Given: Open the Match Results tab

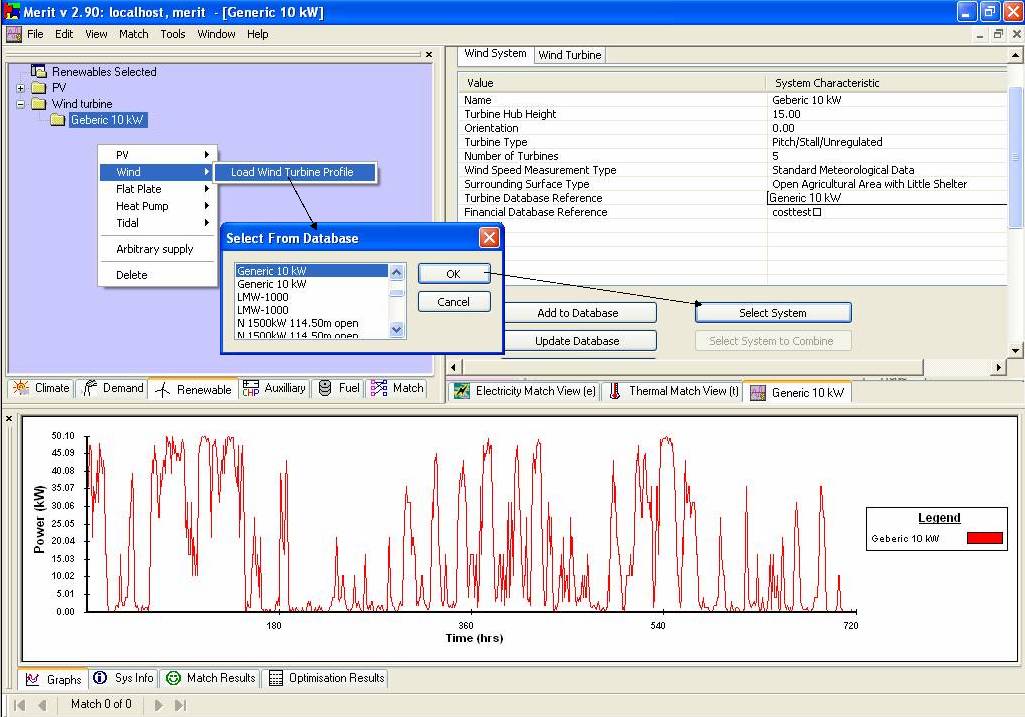Looking at the screenshot, I should 211,678.
